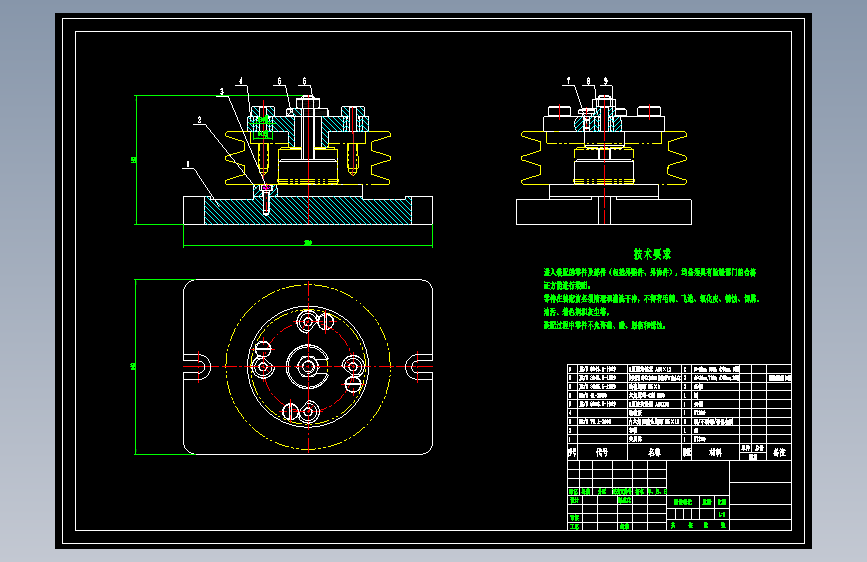The width and height of the screenshot is (867, 562).
Task: Click the 材料 column header in parts list
Action: point(715,452)
